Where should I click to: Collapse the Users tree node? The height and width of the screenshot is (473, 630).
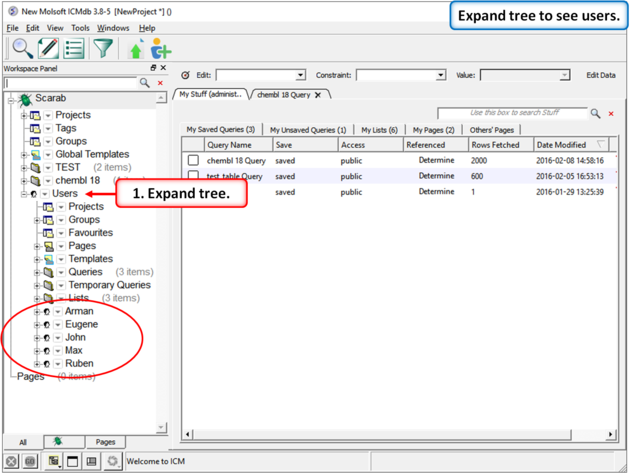click(x=24, y=194)
